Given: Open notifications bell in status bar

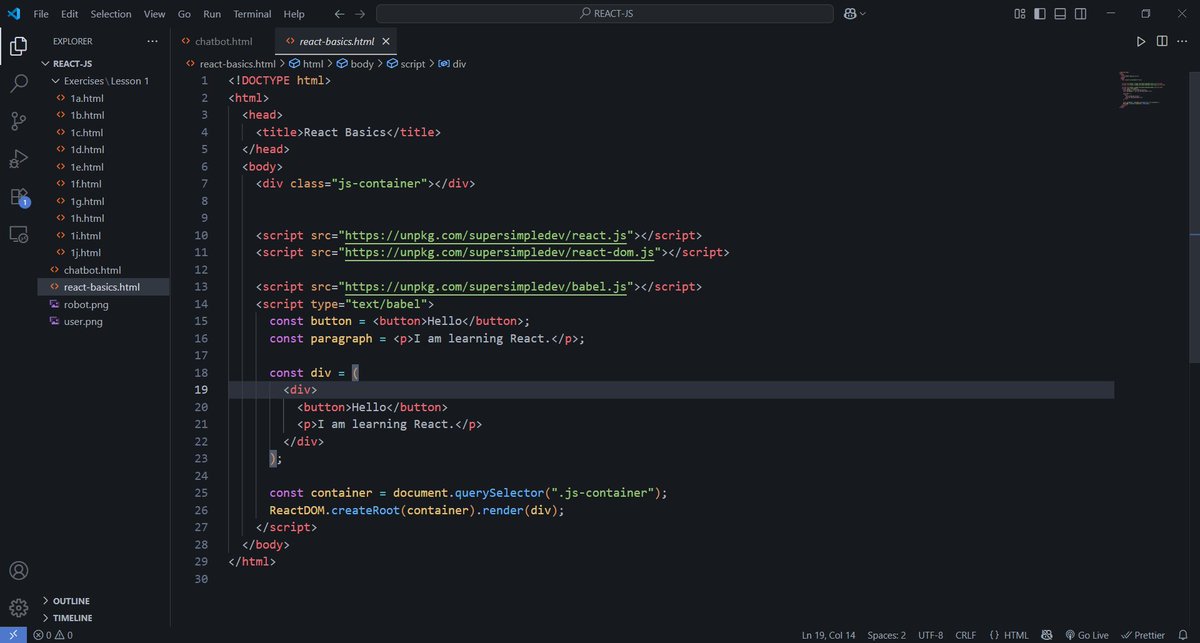Looking at the screenshot, I should 1185,635.
